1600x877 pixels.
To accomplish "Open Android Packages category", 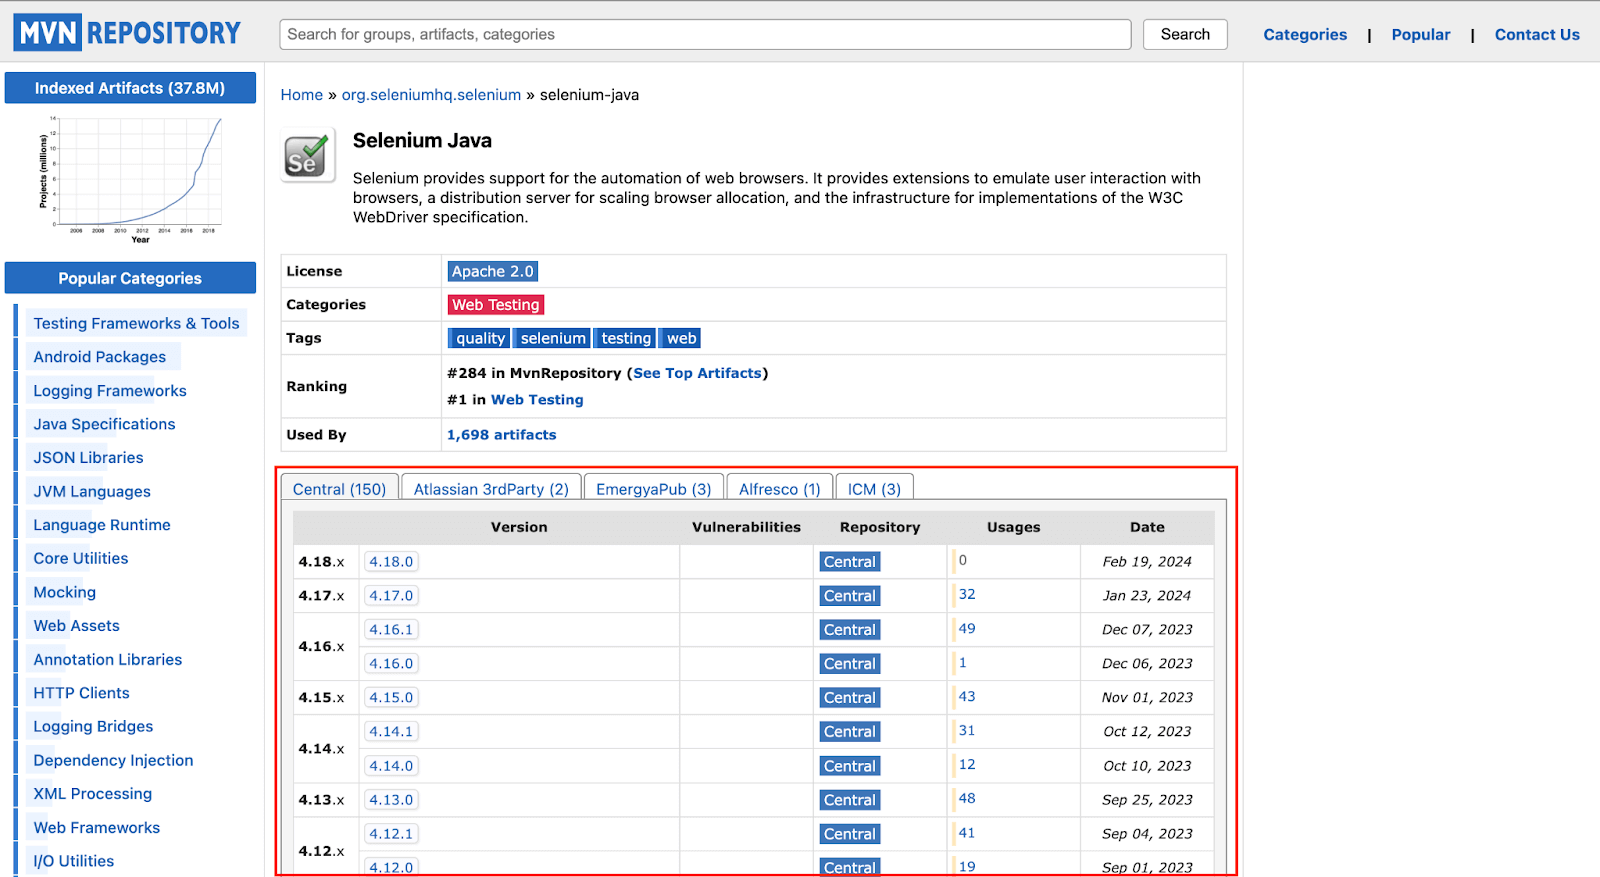I will pyautogui.click(x=100, y=357).
